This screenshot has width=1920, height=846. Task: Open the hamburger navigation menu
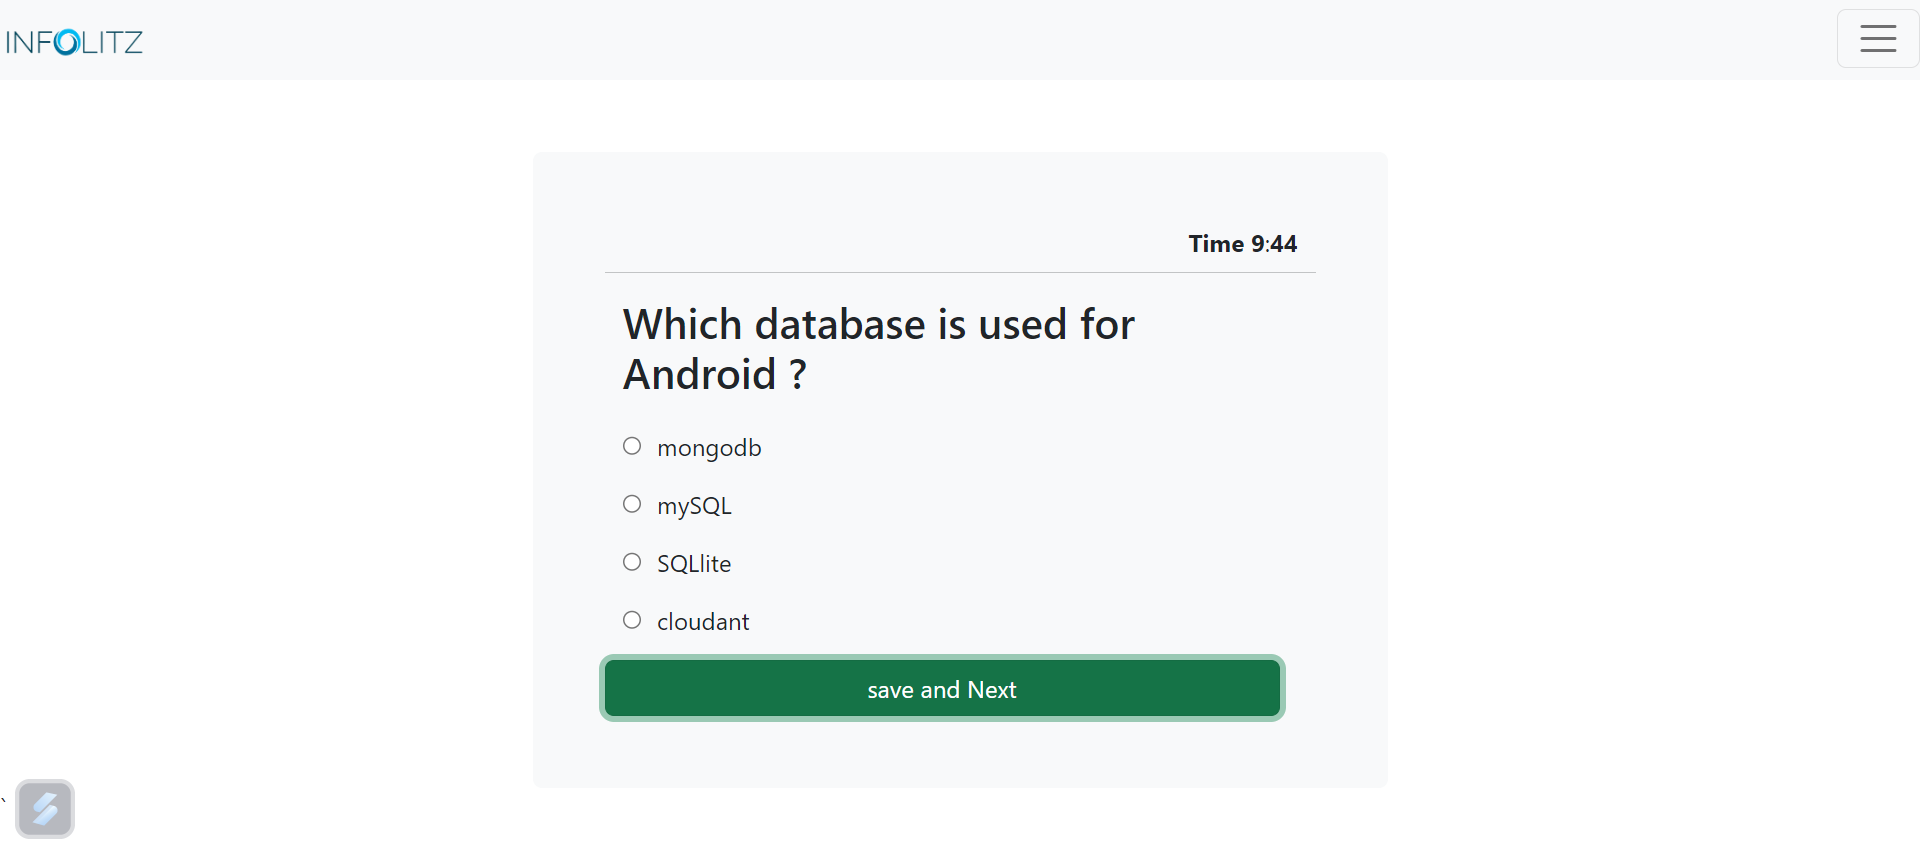coord(1877,39)
